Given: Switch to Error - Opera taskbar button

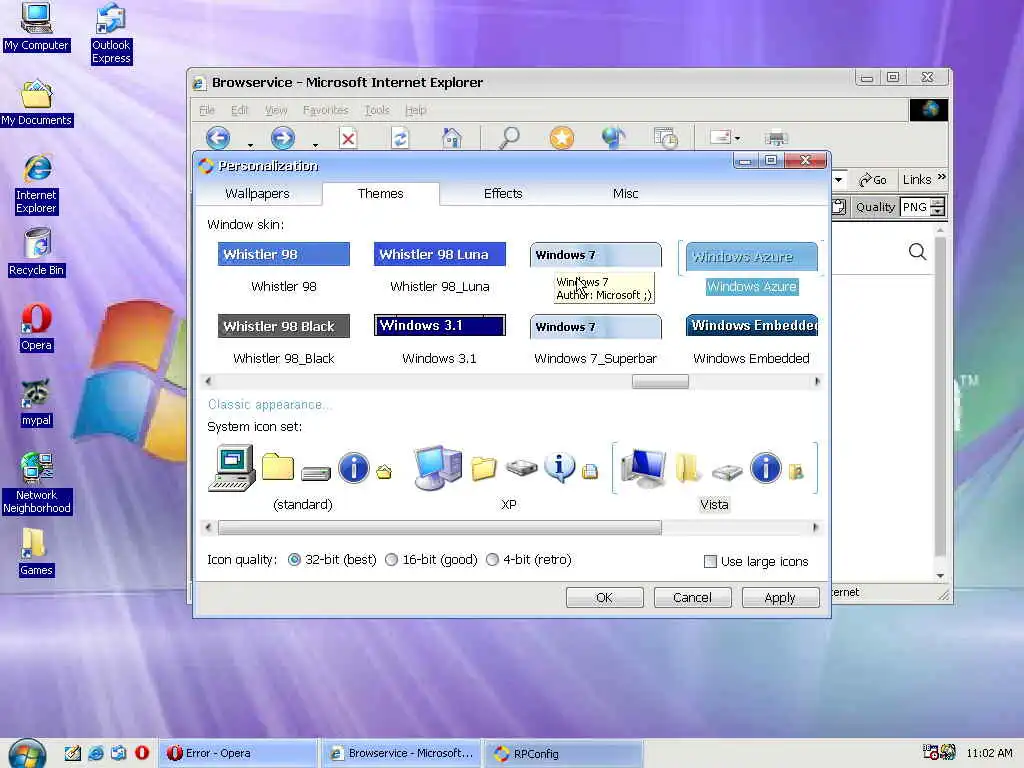Looking at the screenshot, I should (x=238, y=753).
